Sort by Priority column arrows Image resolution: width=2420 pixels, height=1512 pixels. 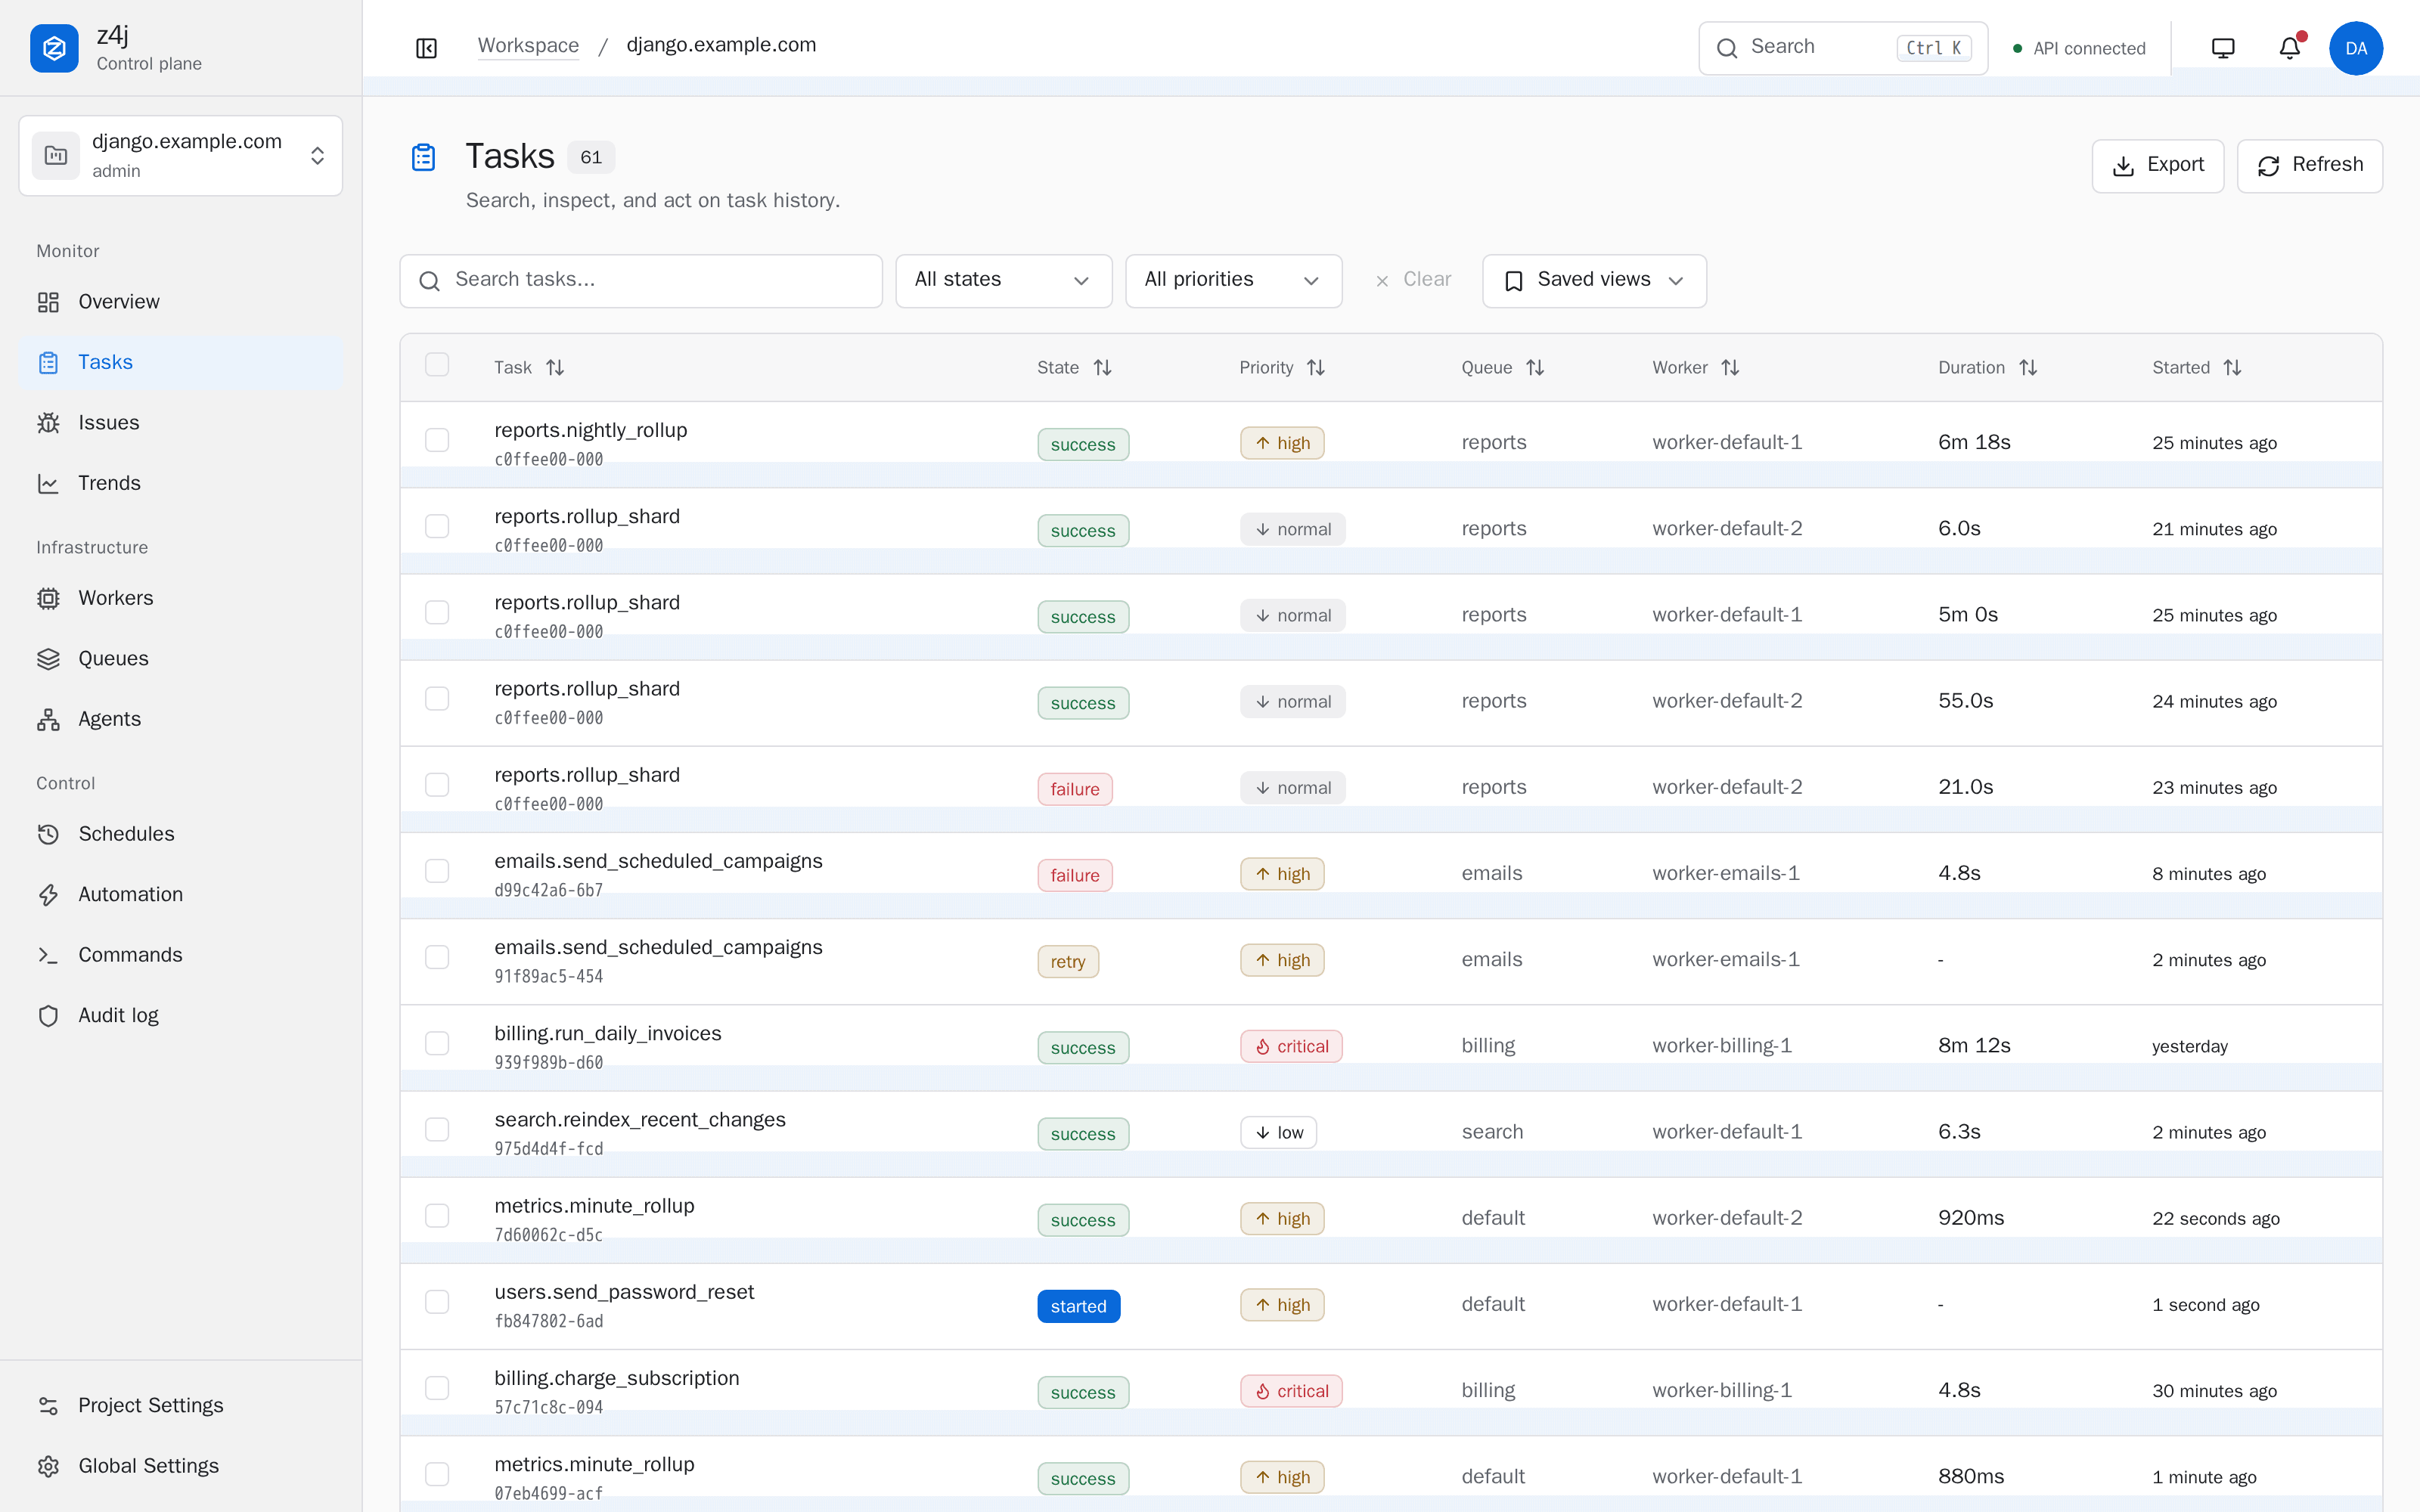(x=1315, y=368)
